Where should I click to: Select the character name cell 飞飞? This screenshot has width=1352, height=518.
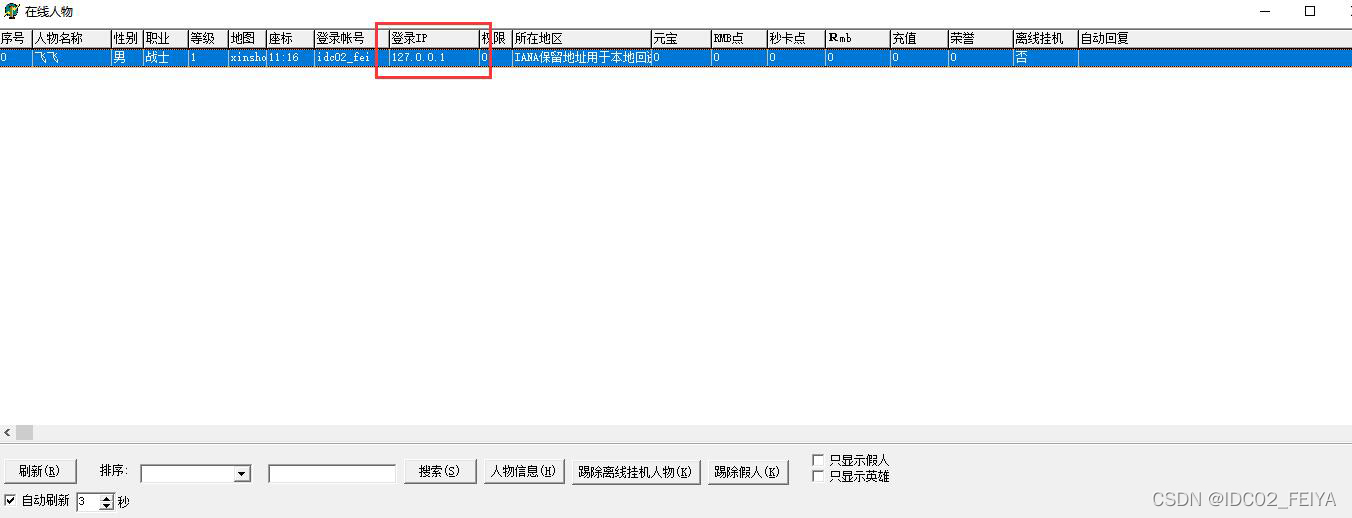[x=72, y=58]
